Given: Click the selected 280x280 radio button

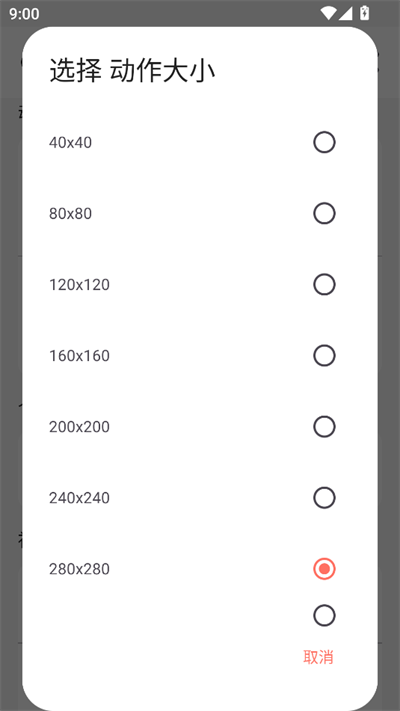Looking at the screenshot, I should [x=324, y=569].
